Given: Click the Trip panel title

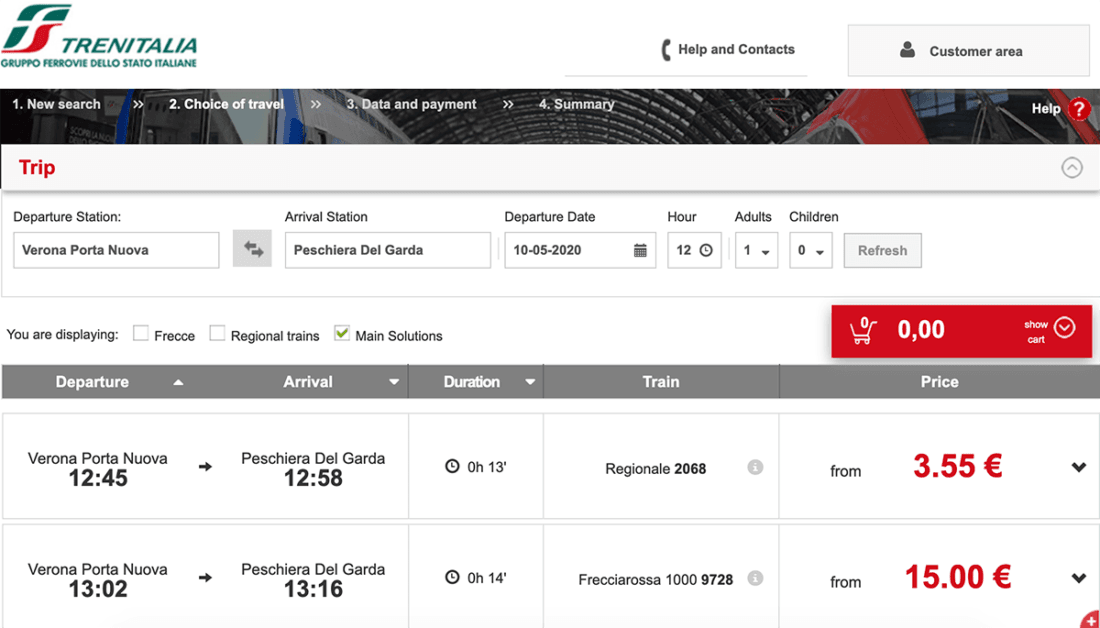Looking at the screenshot, I should 37,168.
